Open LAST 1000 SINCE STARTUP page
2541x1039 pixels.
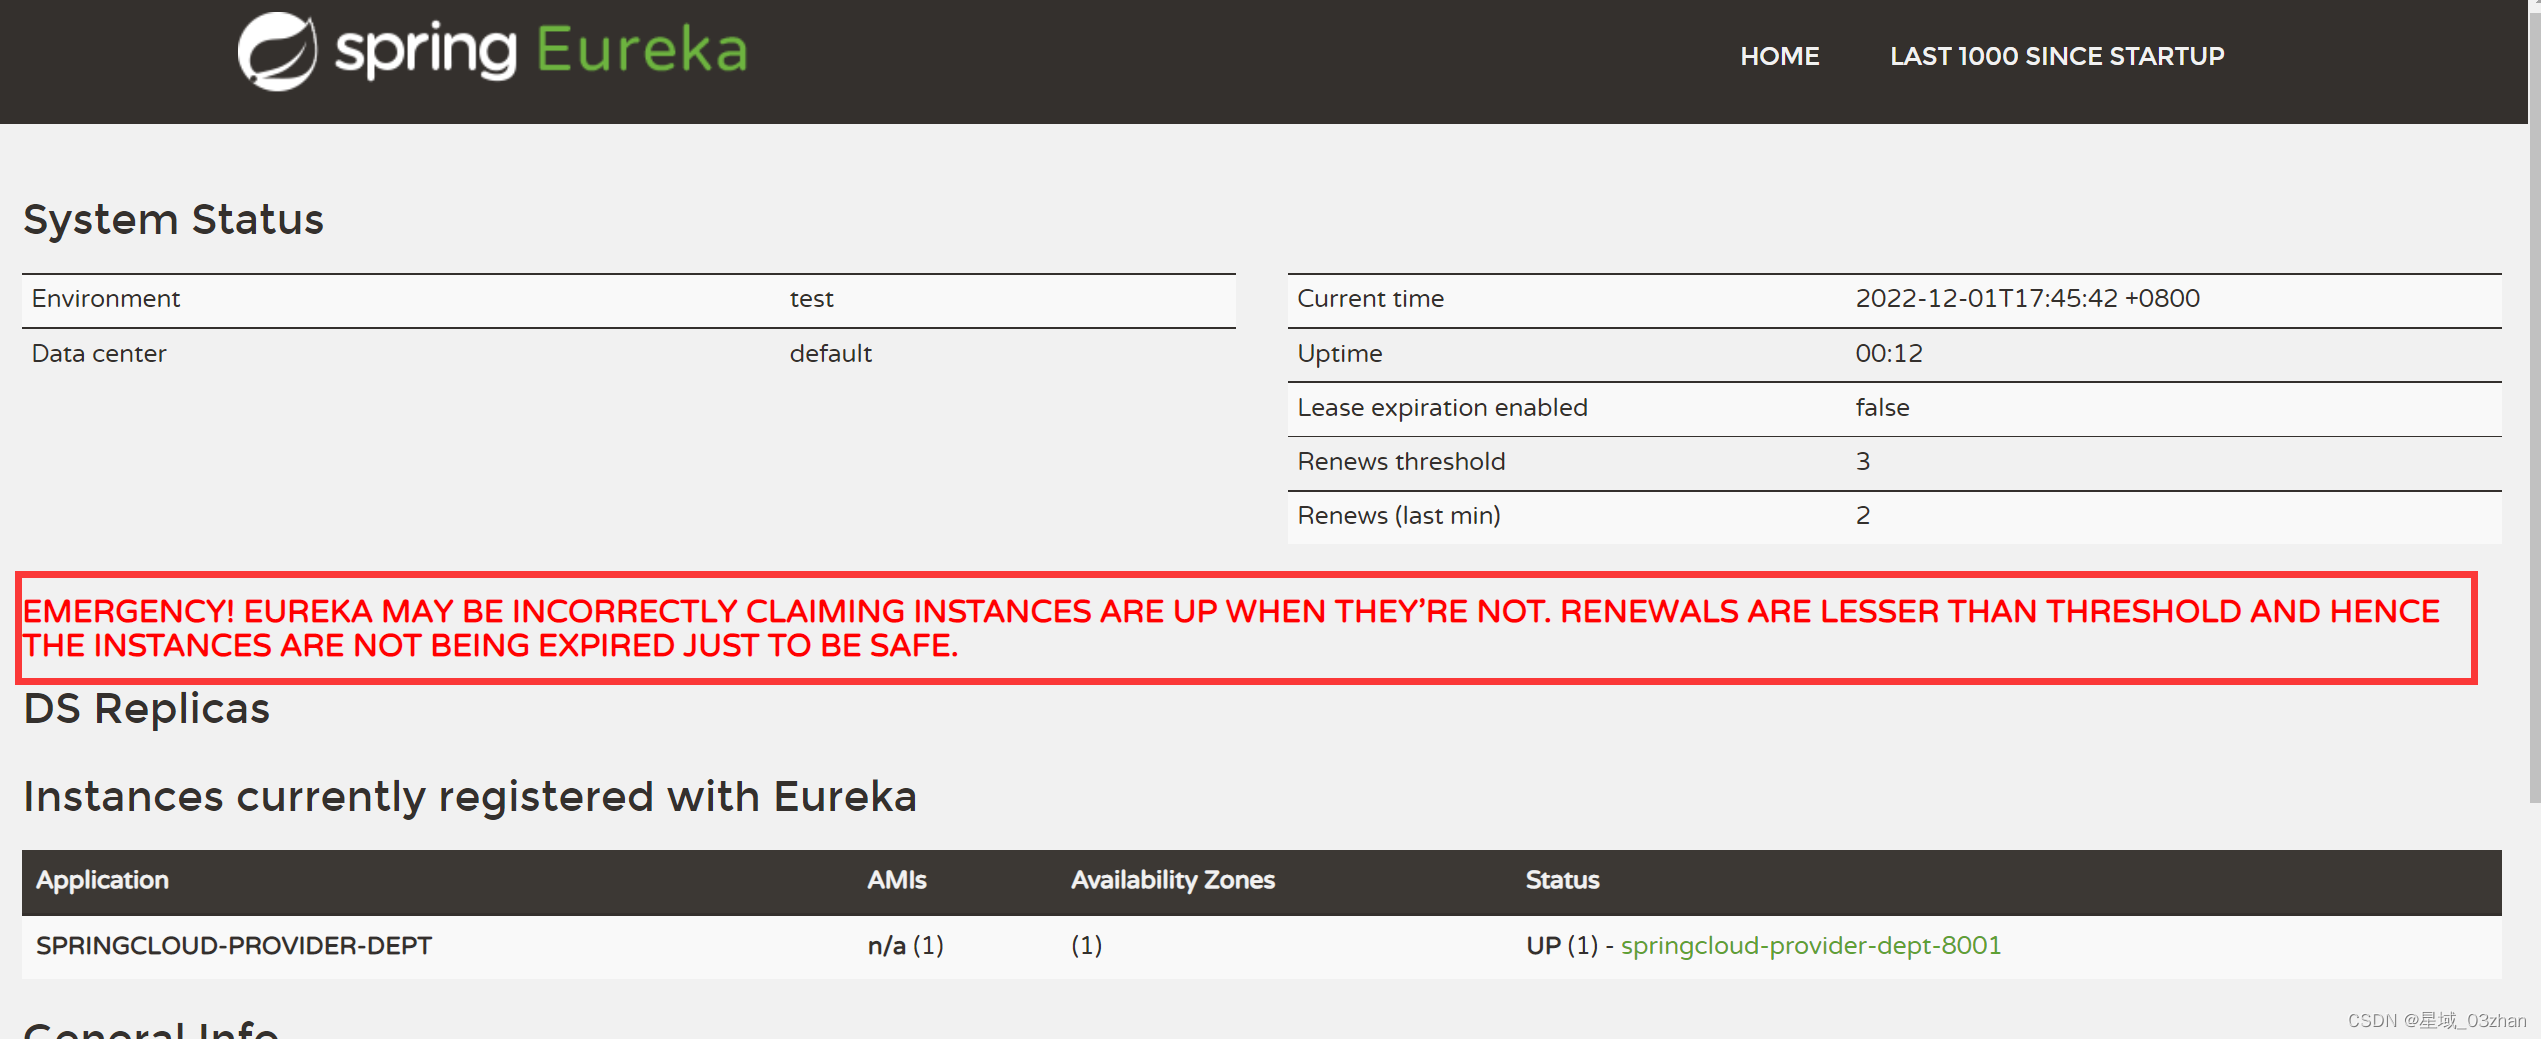(2056, 56)
